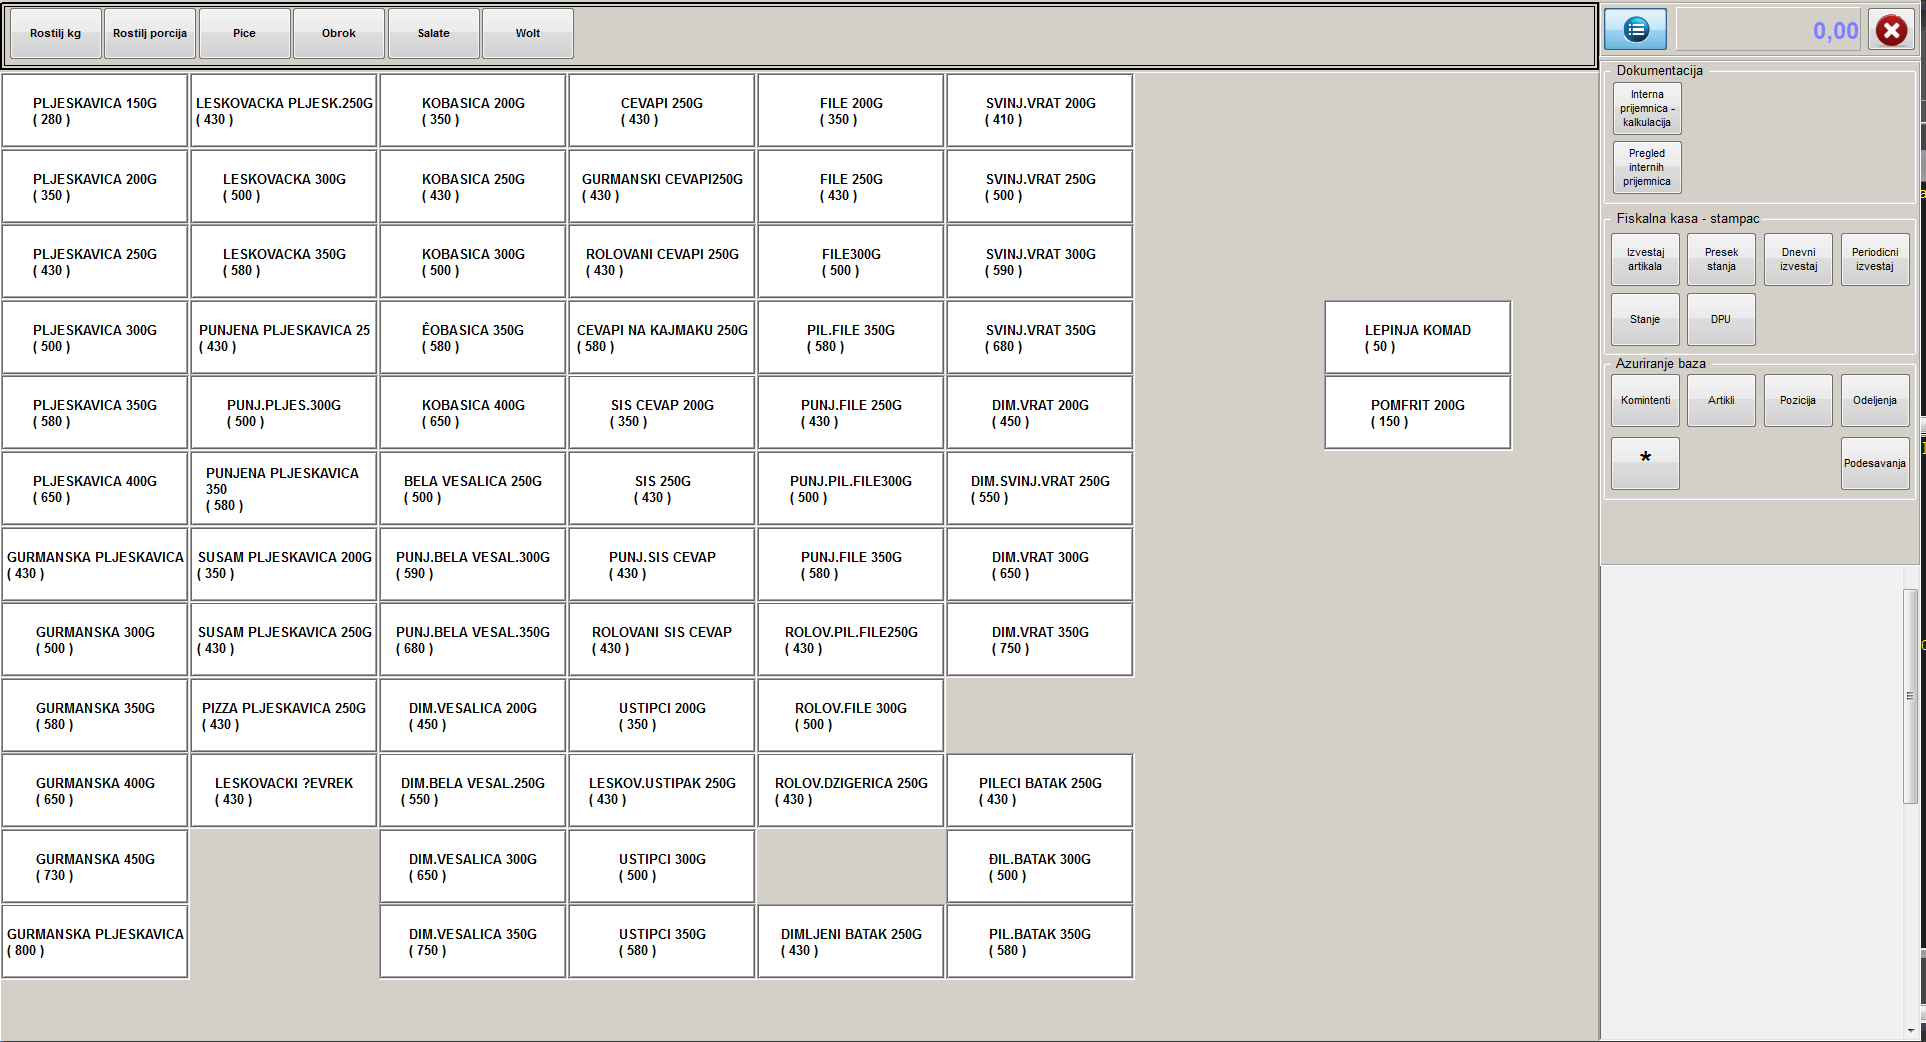The width and height of the screenshot is (1926, 1042).
Task: Open Podesavanja settings
Action: (x=1874, y=463)
